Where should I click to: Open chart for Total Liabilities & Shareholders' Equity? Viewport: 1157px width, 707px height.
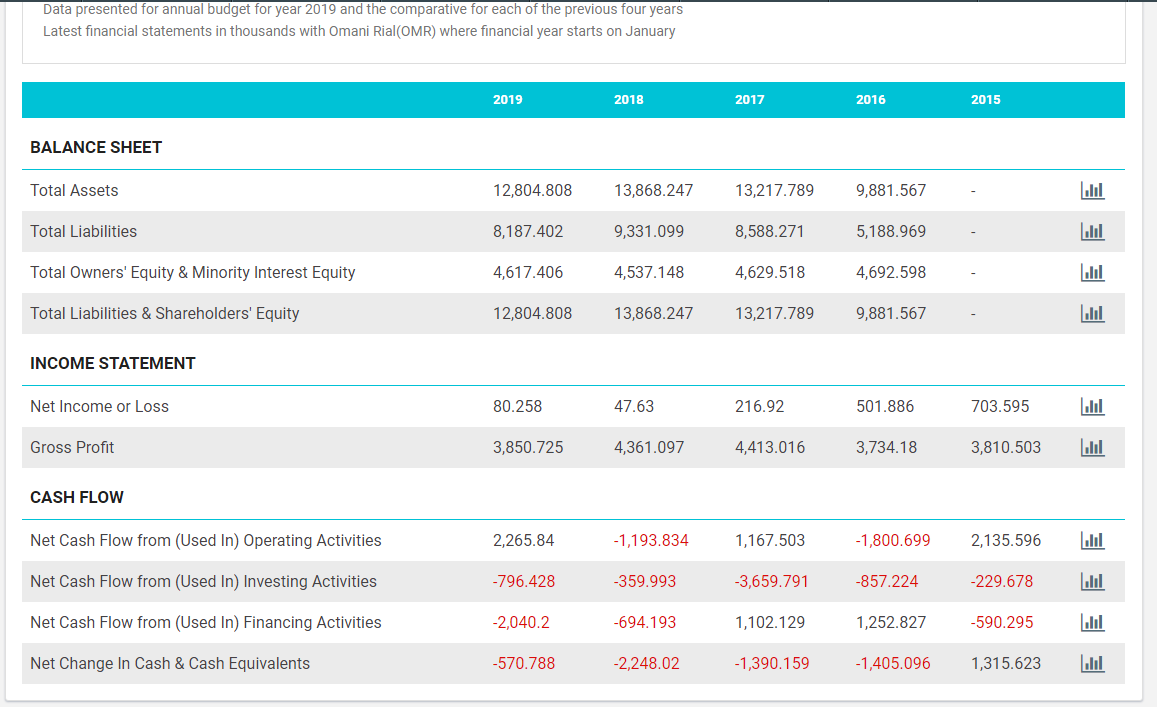[x=1092, y=313]
